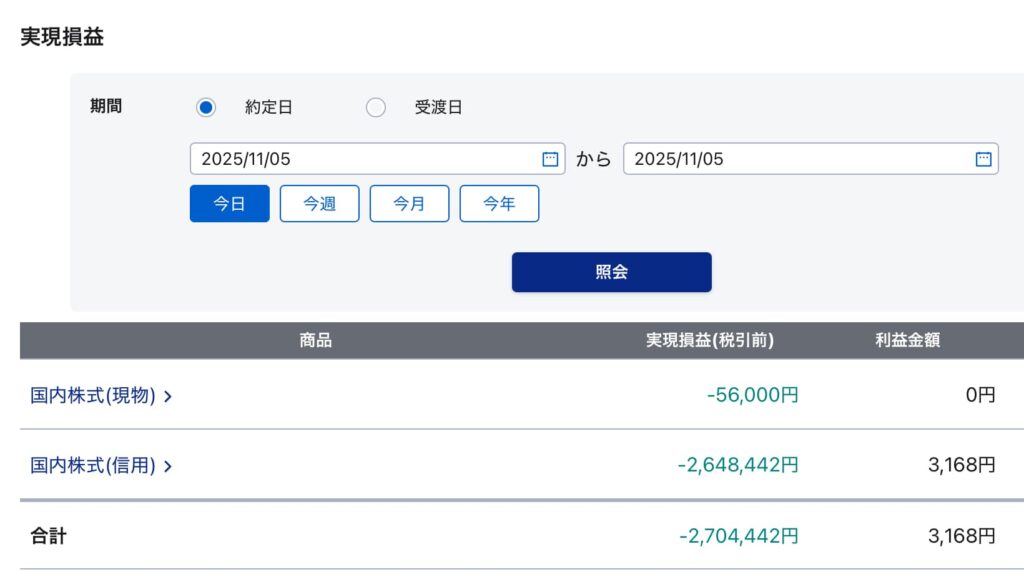Click the 照会 search button
This screenshot has width=1024, height=572.
[x=611, y=272]
